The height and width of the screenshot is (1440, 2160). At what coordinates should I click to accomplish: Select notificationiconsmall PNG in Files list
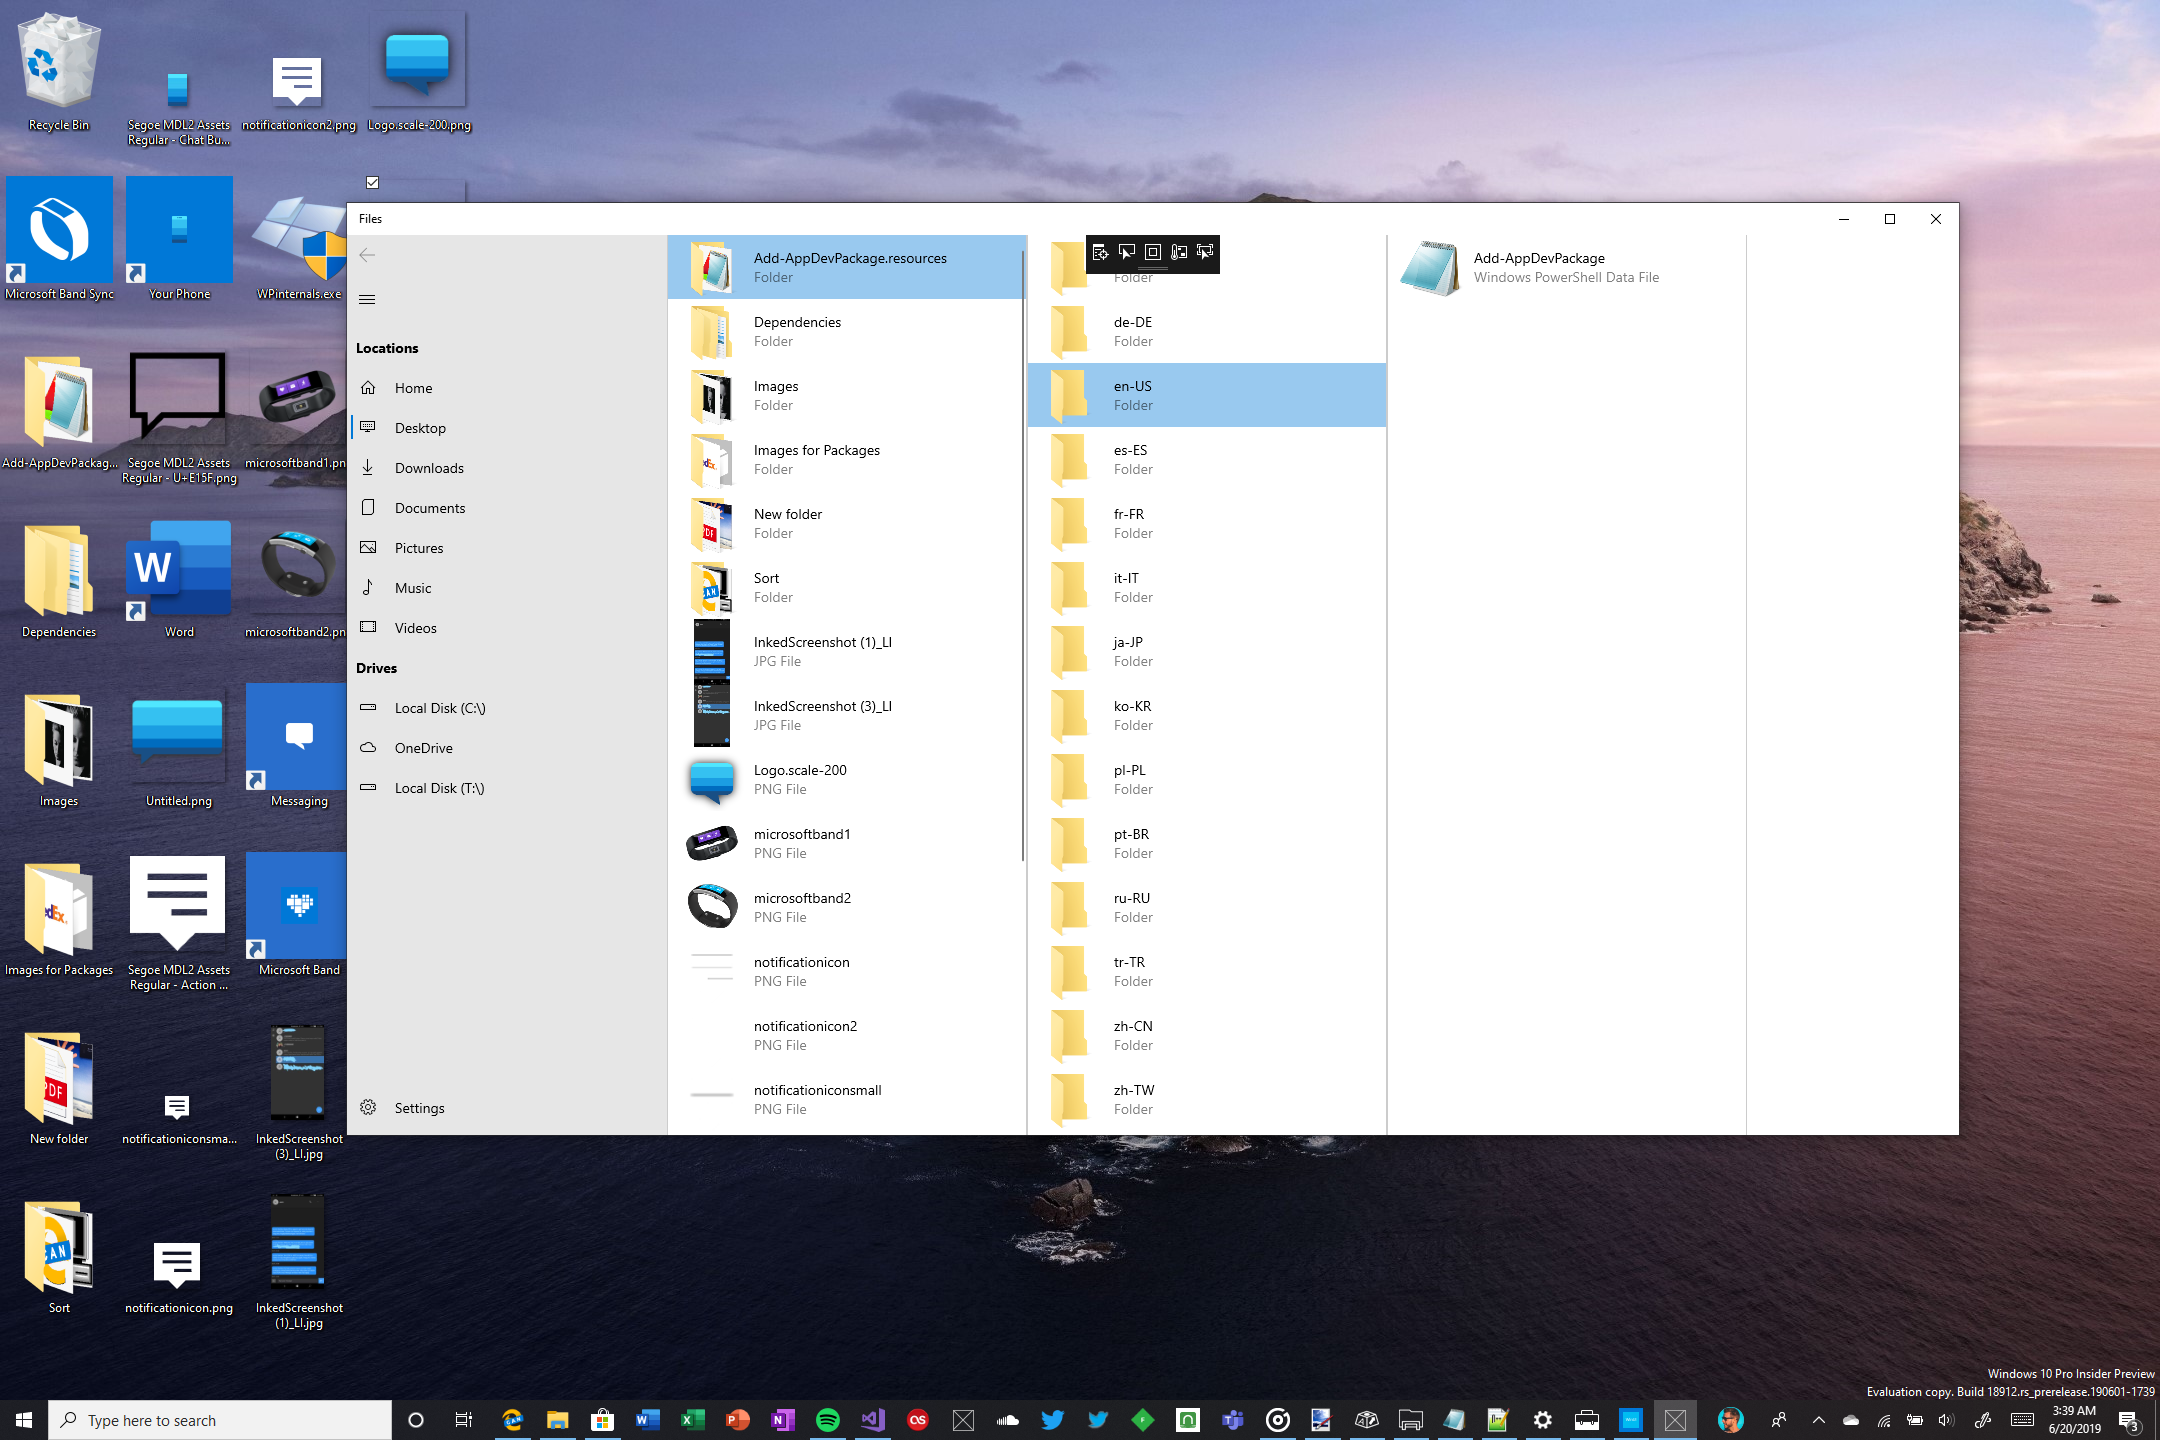[846, 1099]
